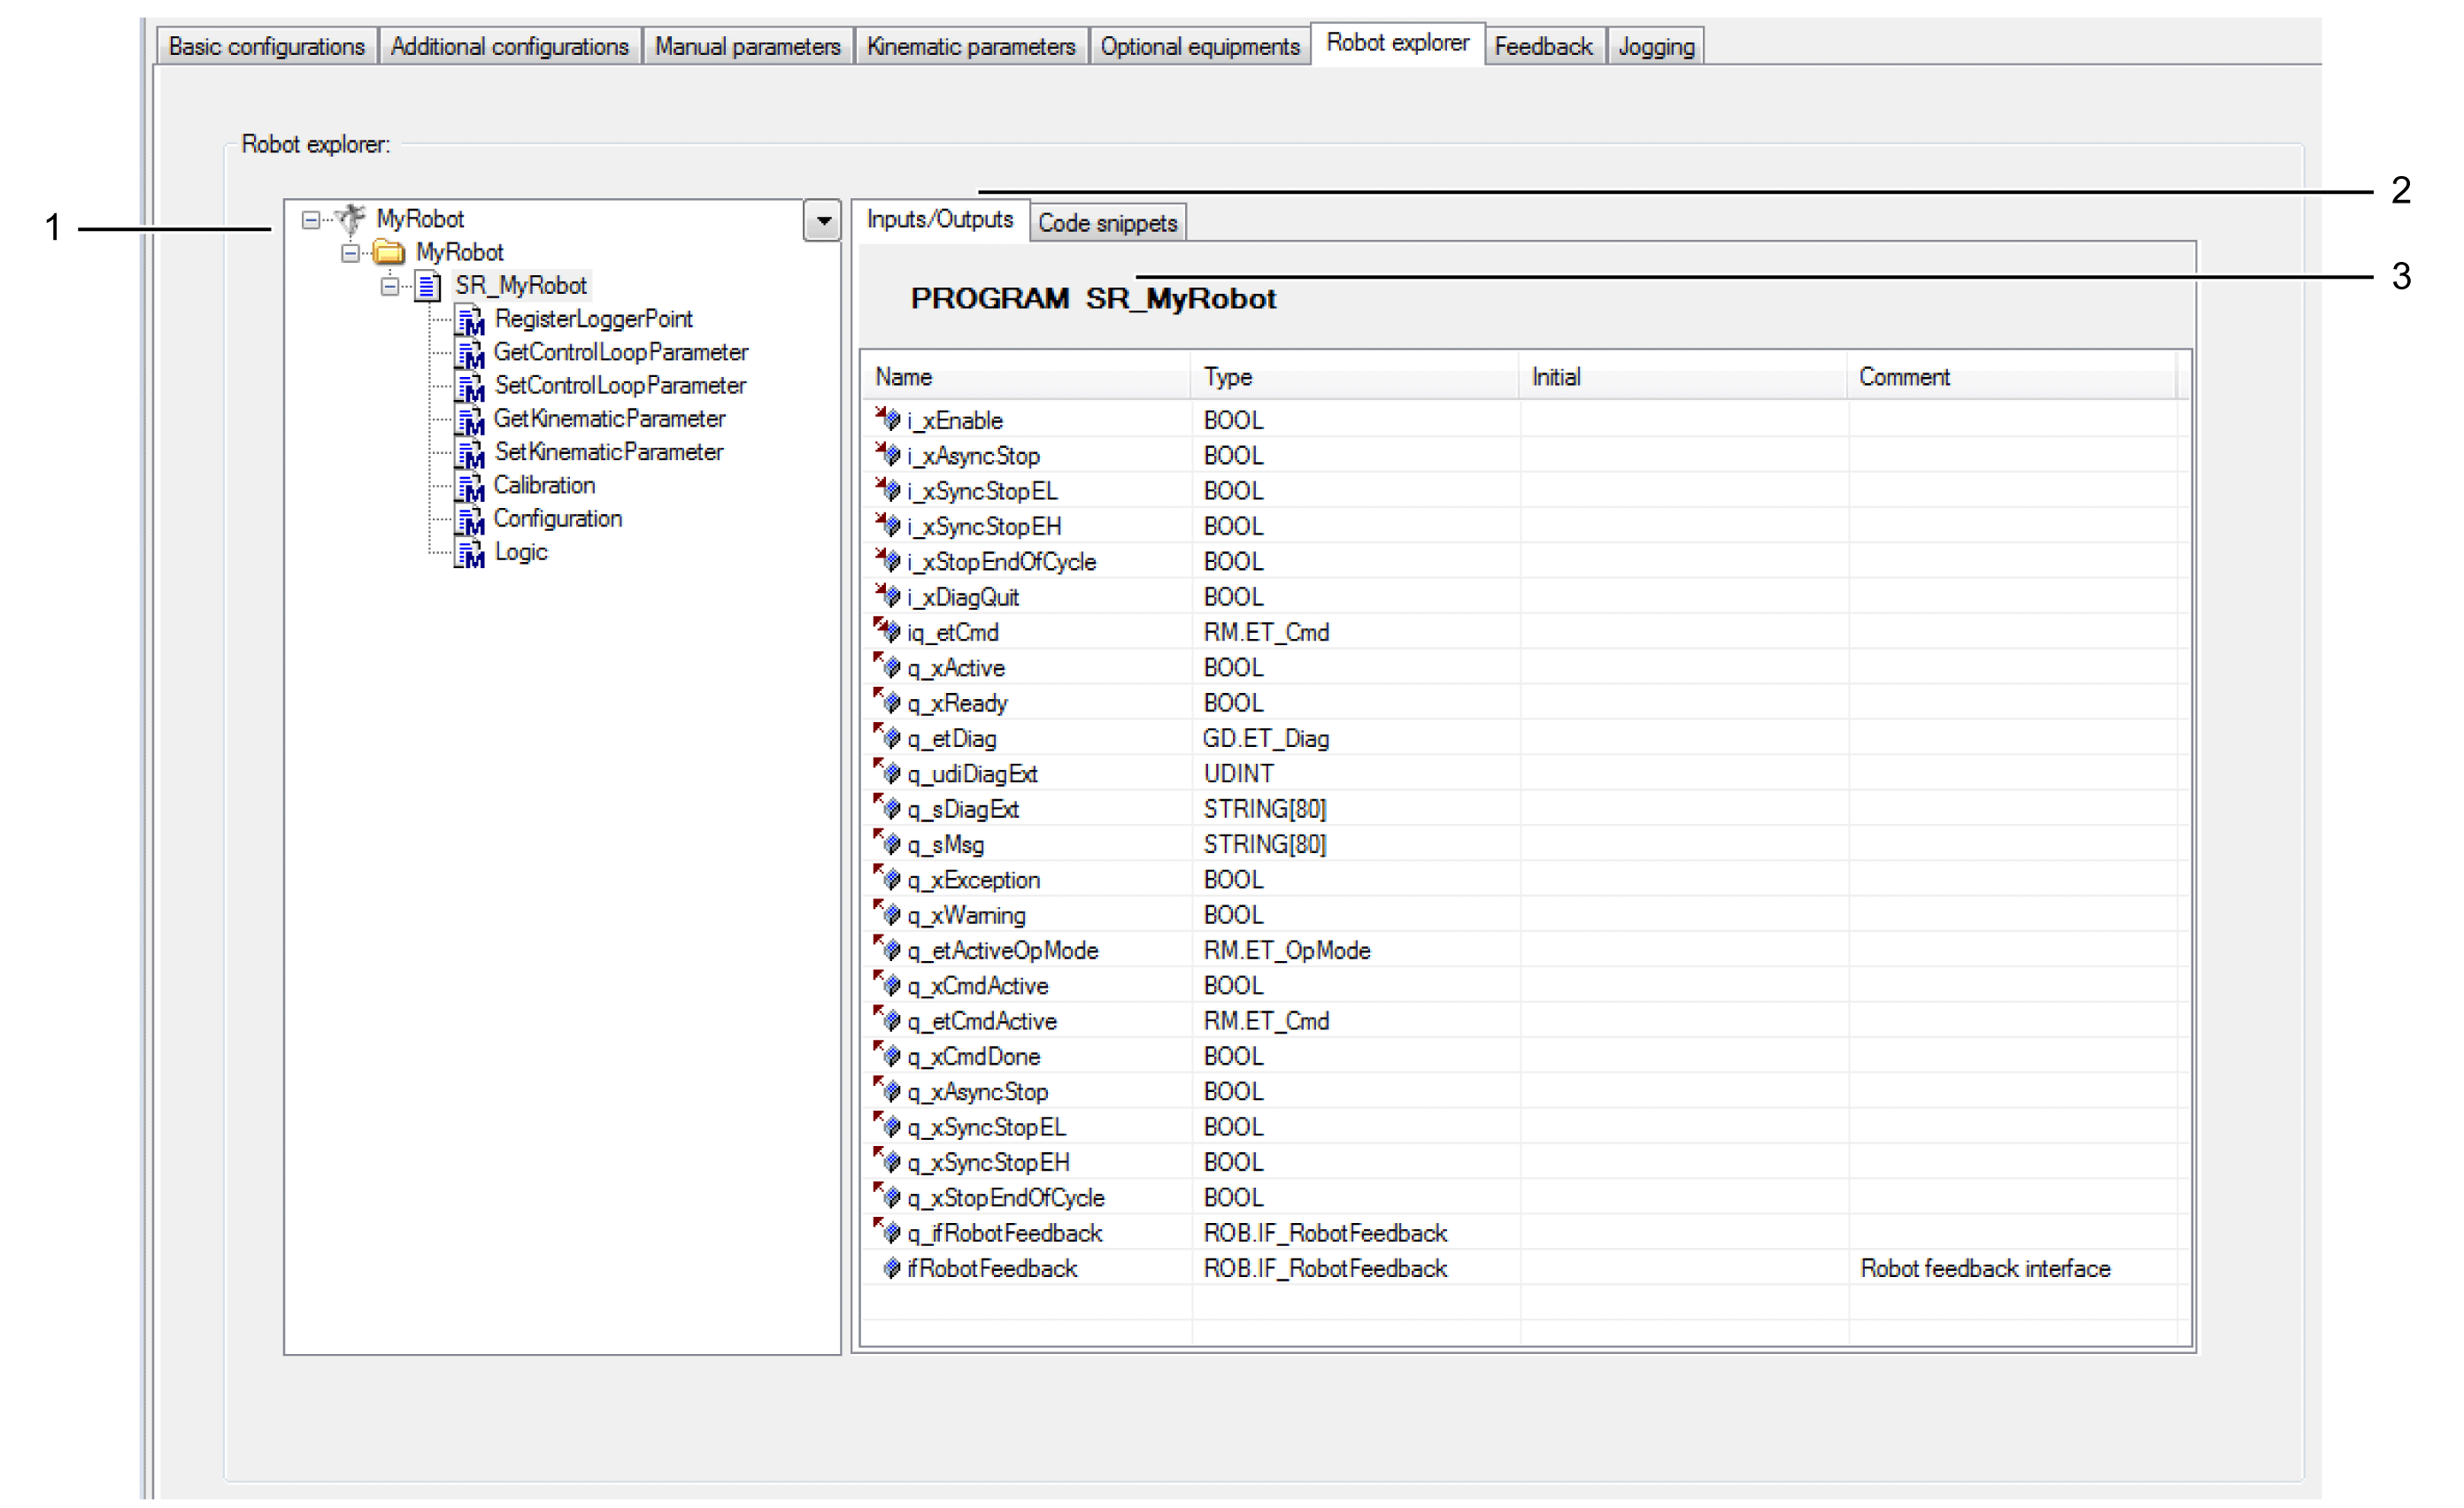The height and width of the screenshot is (1508, 2464).
Task: Select SR_MyRobot program in the tree
Action: (521, 286)
